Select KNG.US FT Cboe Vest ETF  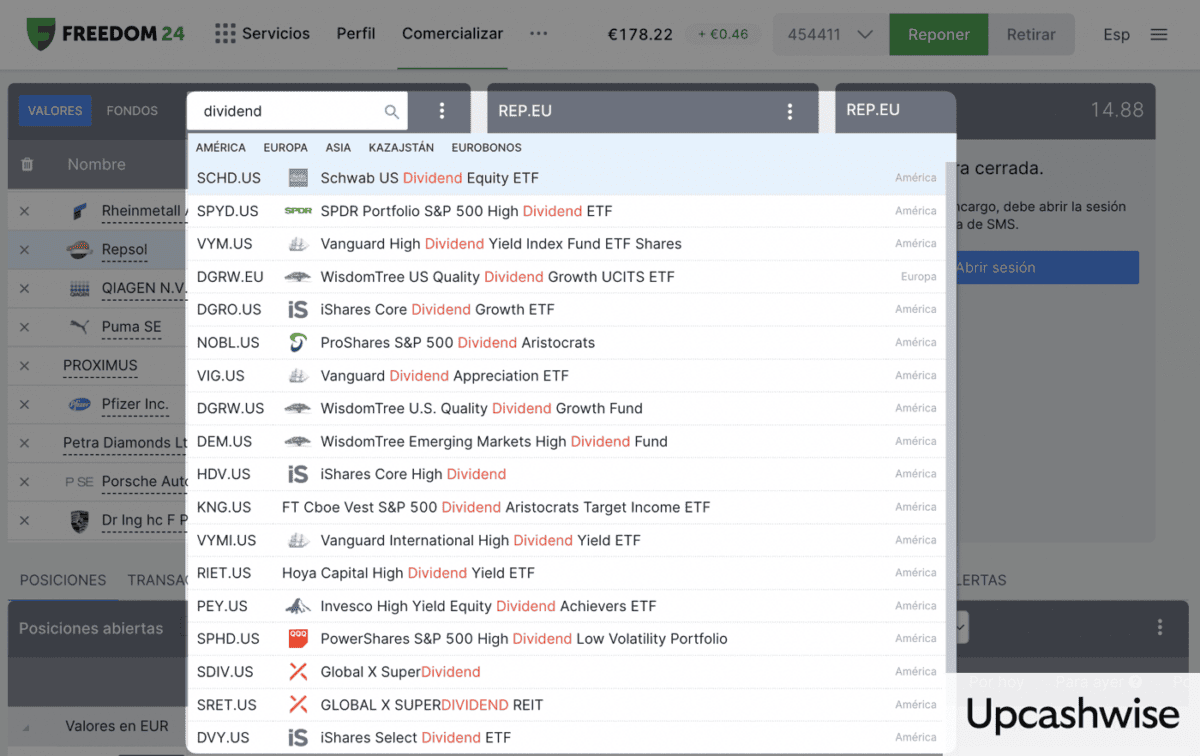pos(566,507)
